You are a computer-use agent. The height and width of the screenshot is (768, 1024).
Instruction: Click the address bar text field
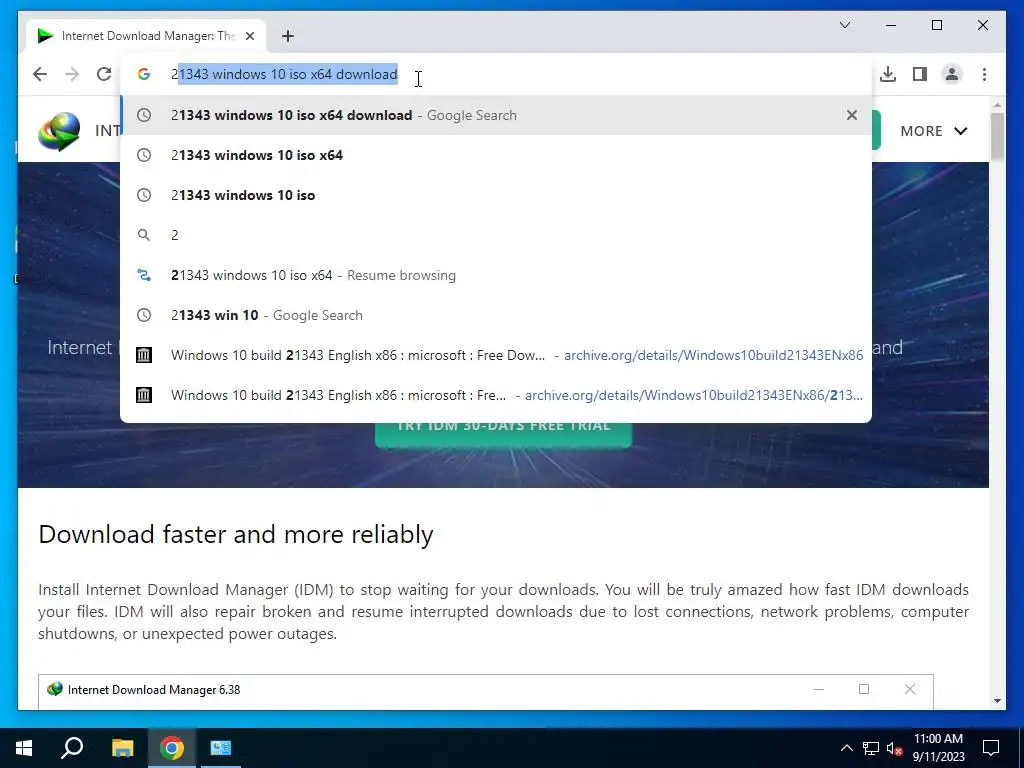(496, 74)
